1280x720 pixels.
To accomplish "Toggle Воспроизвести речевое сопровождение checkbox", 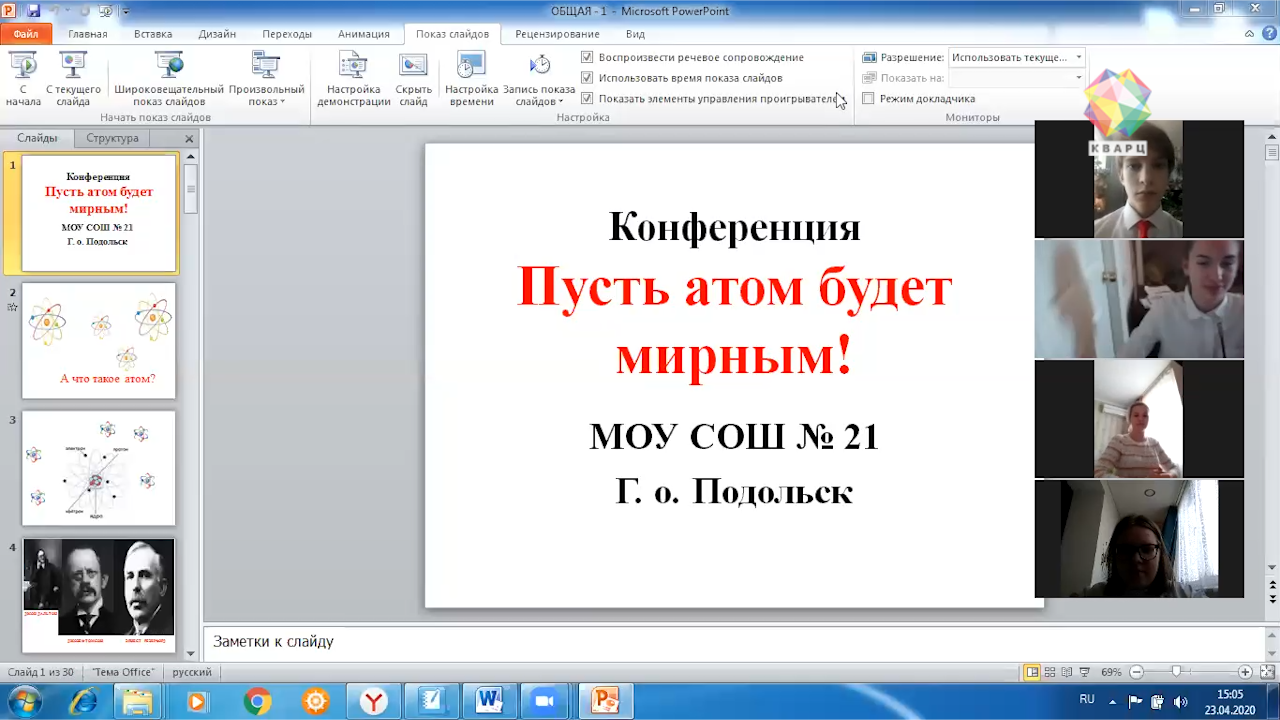I will pos(587,57).
